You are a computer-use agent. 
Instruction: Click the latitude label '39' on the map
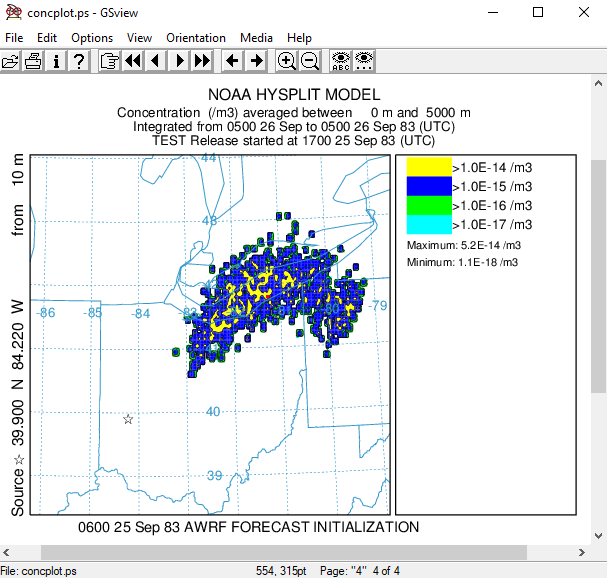pos(214,475)
